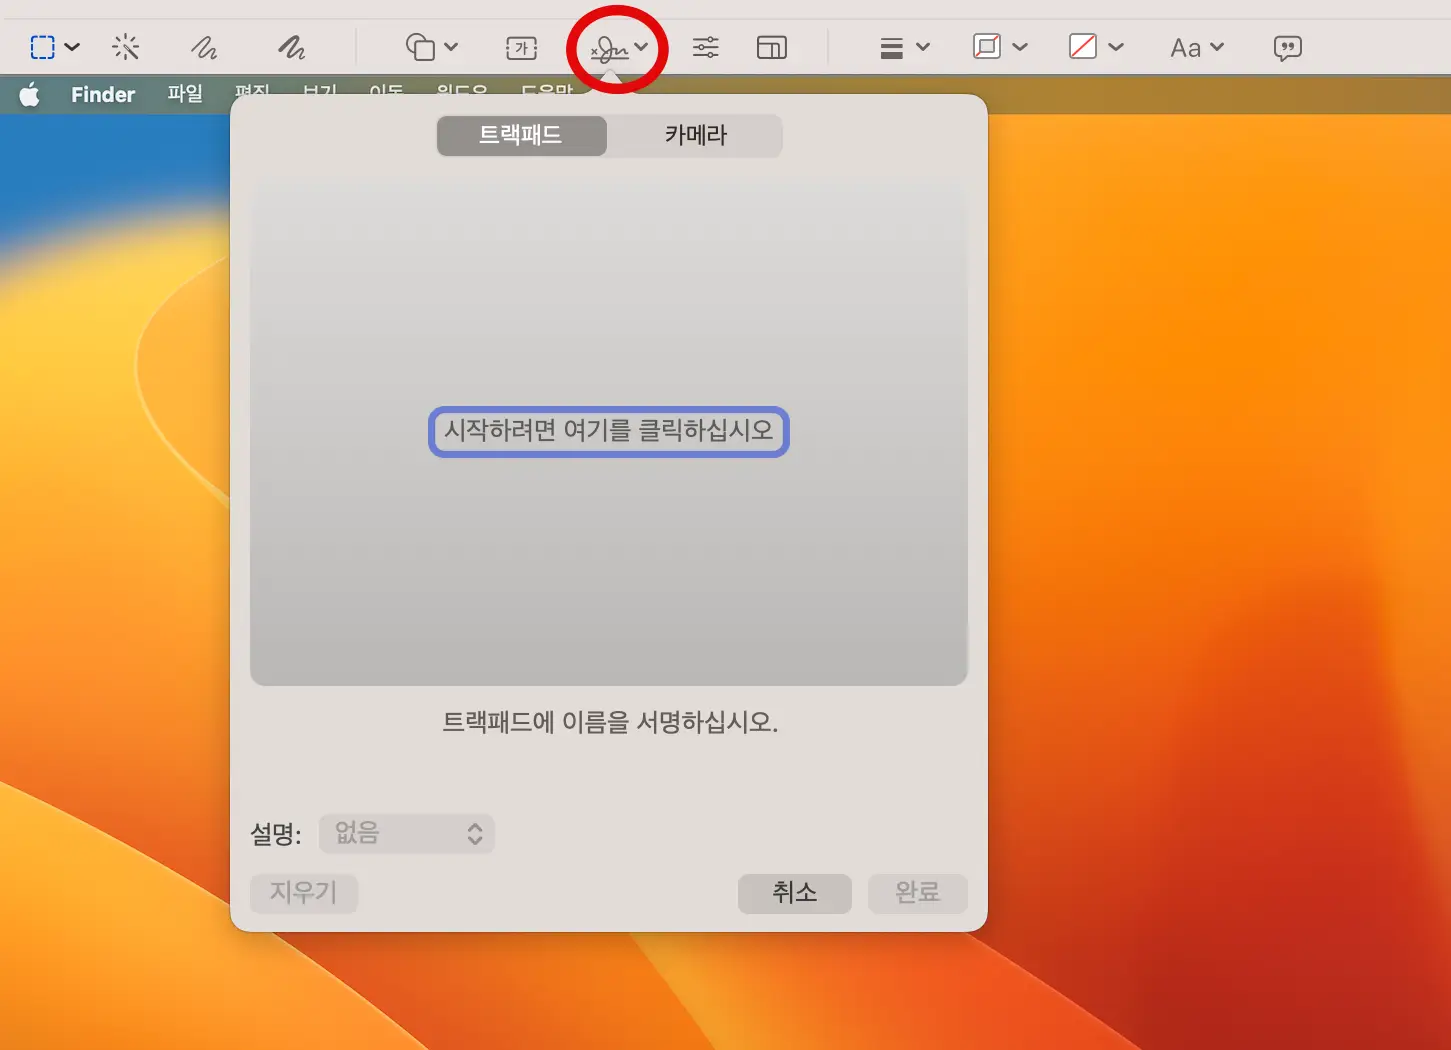Open the Apple menu
This screenshot has height=1050, width=1451.
pyautogui.click(x=30, y=95)
